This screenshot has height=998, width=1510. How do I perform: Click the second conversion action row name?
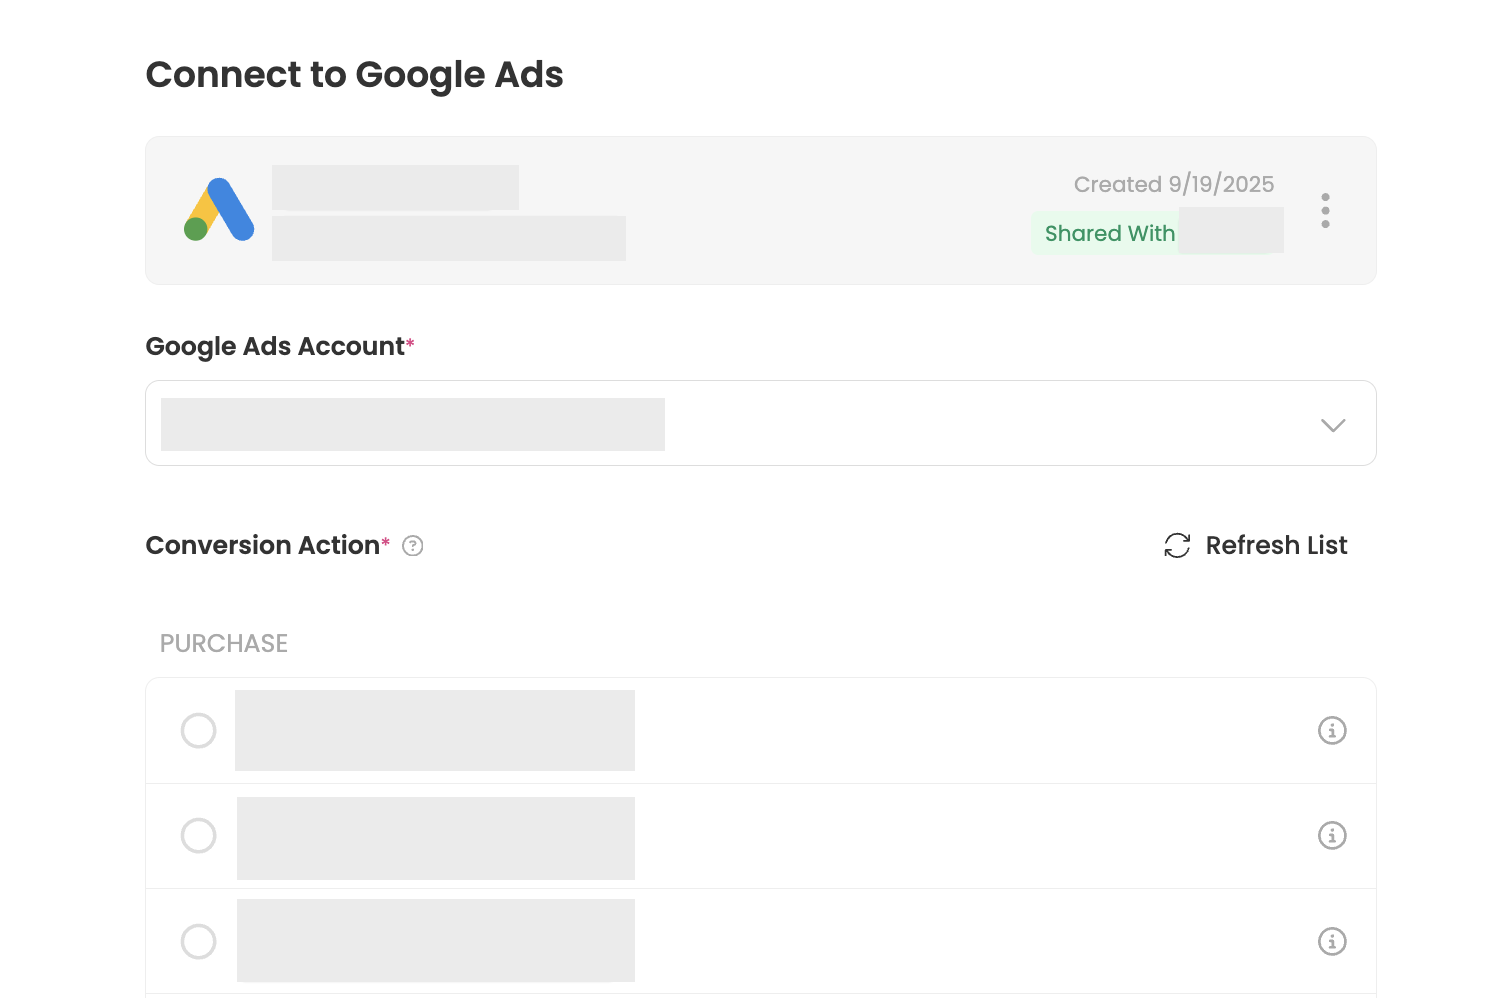435,838
